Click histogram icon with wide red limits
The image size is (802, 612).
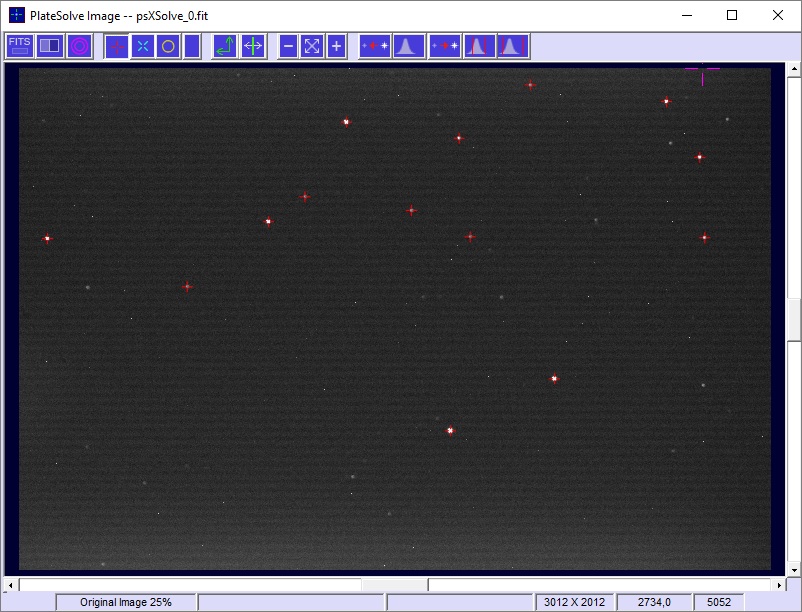pyautogui.click(x=513, y=46)
